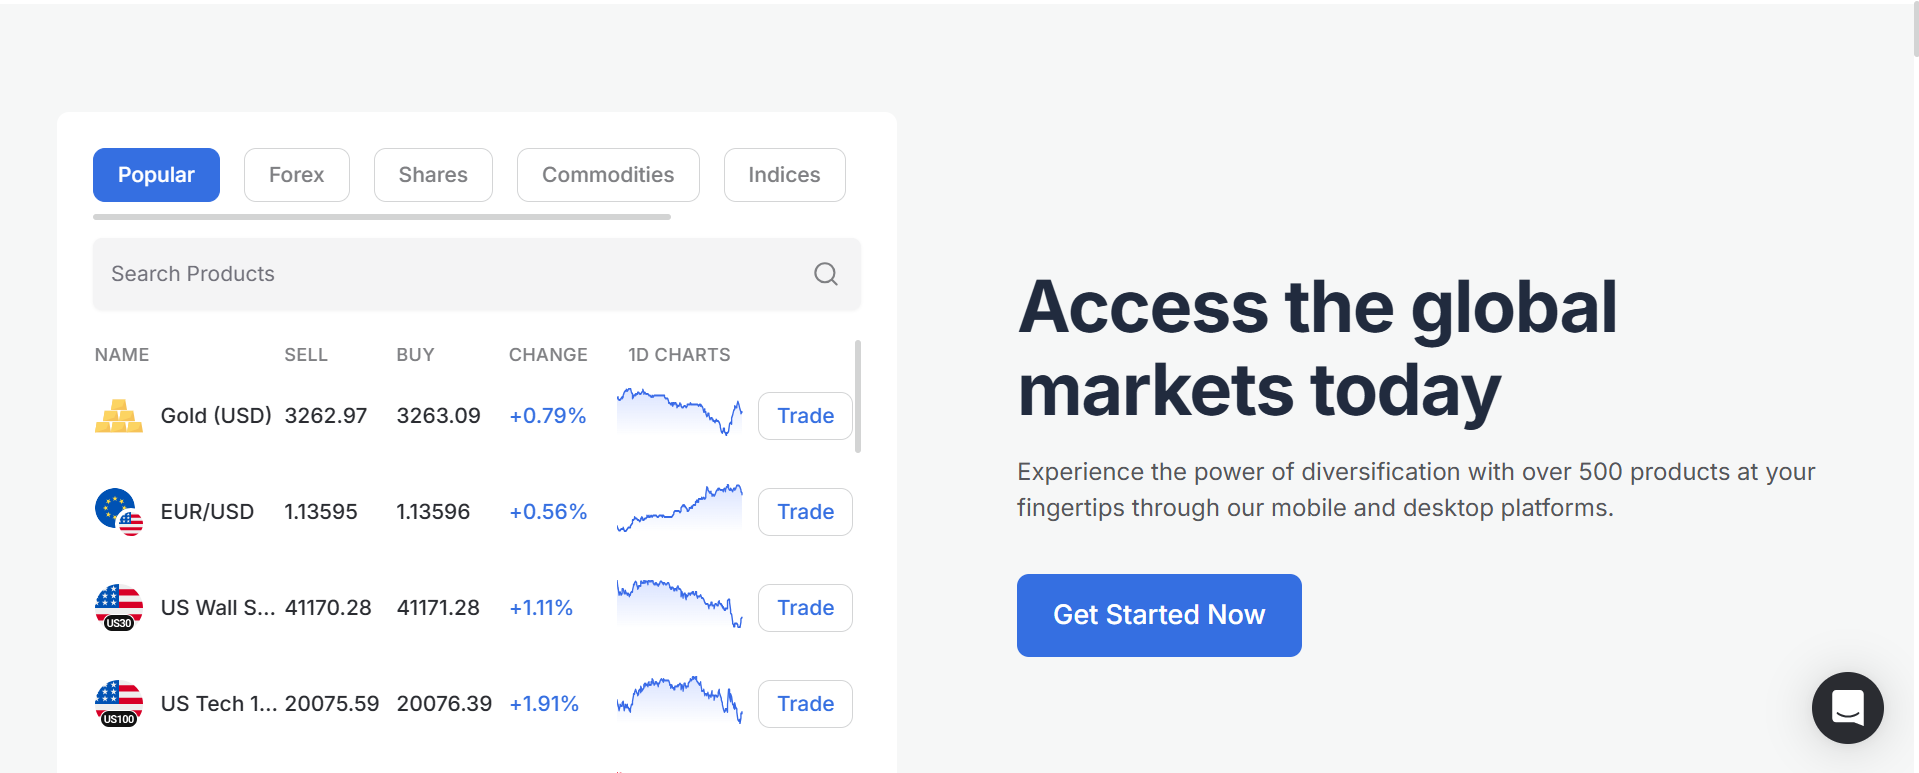Select the Popular tab
1919x773 pixels.
(156, 174)
